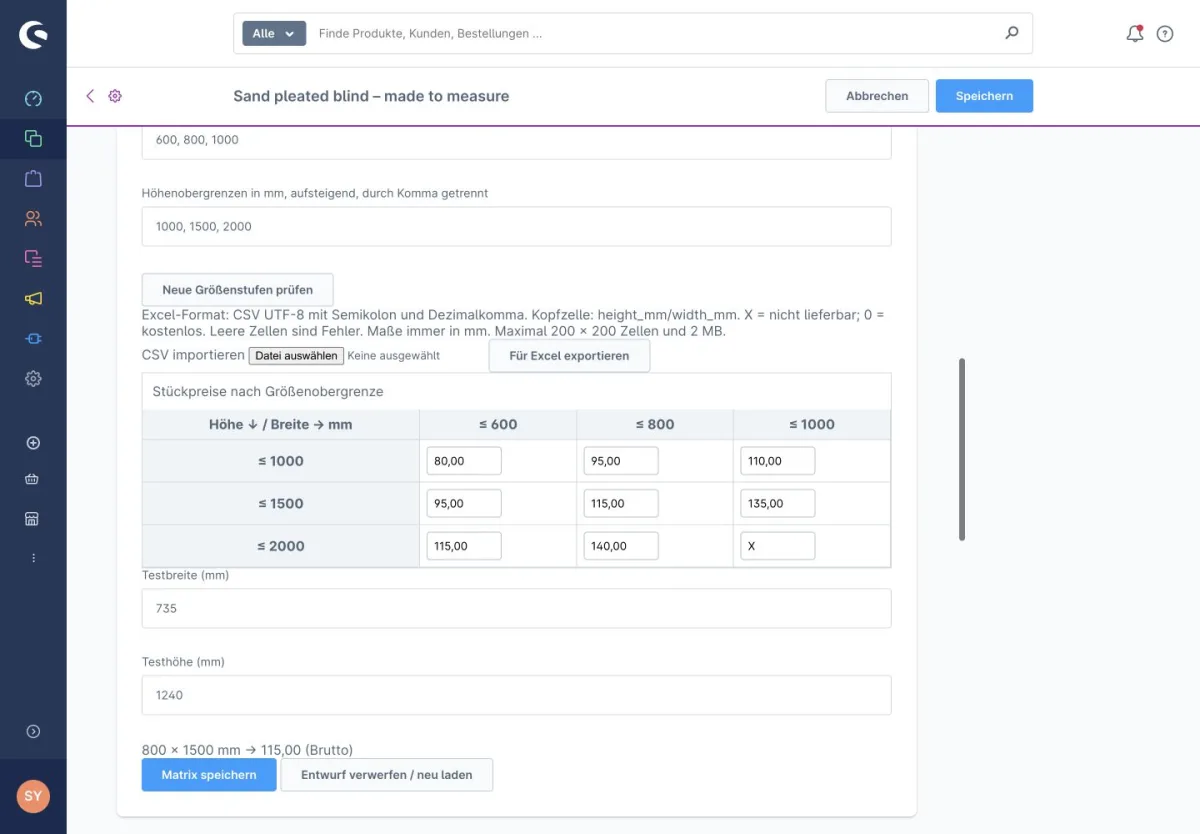Click price cell 115,00 in ≤ 1500 row

621,503
